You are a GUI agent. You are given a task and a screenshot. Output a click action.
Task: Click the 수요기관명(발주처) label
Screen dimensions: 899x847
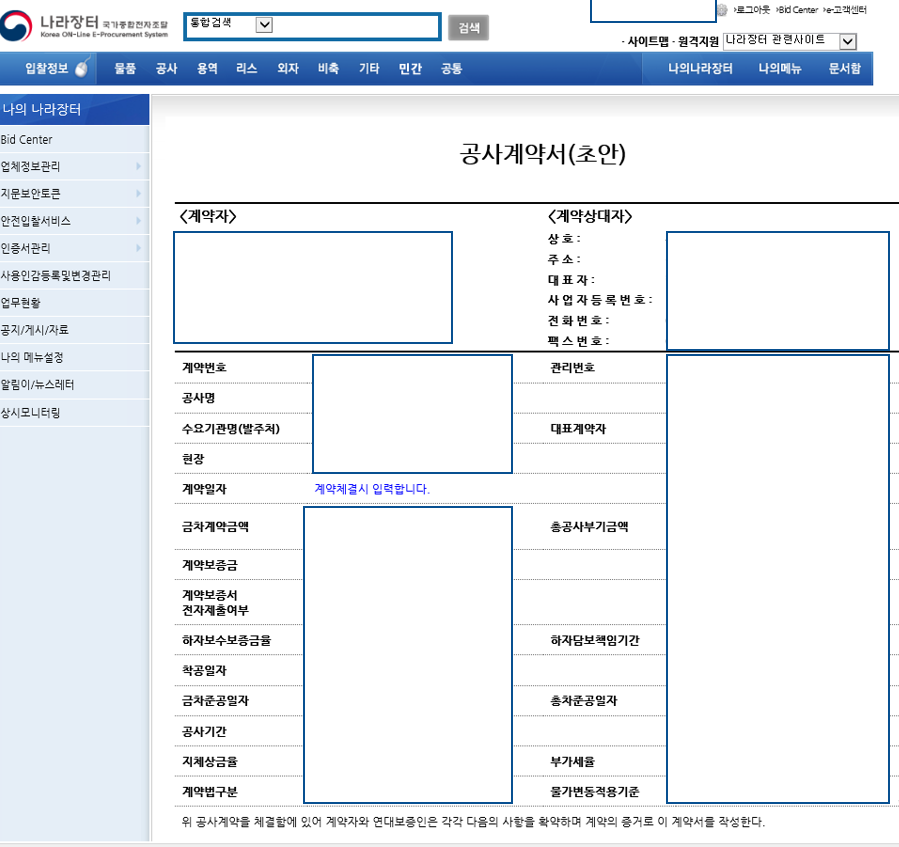pyautogui.click(x=230, y=428)
